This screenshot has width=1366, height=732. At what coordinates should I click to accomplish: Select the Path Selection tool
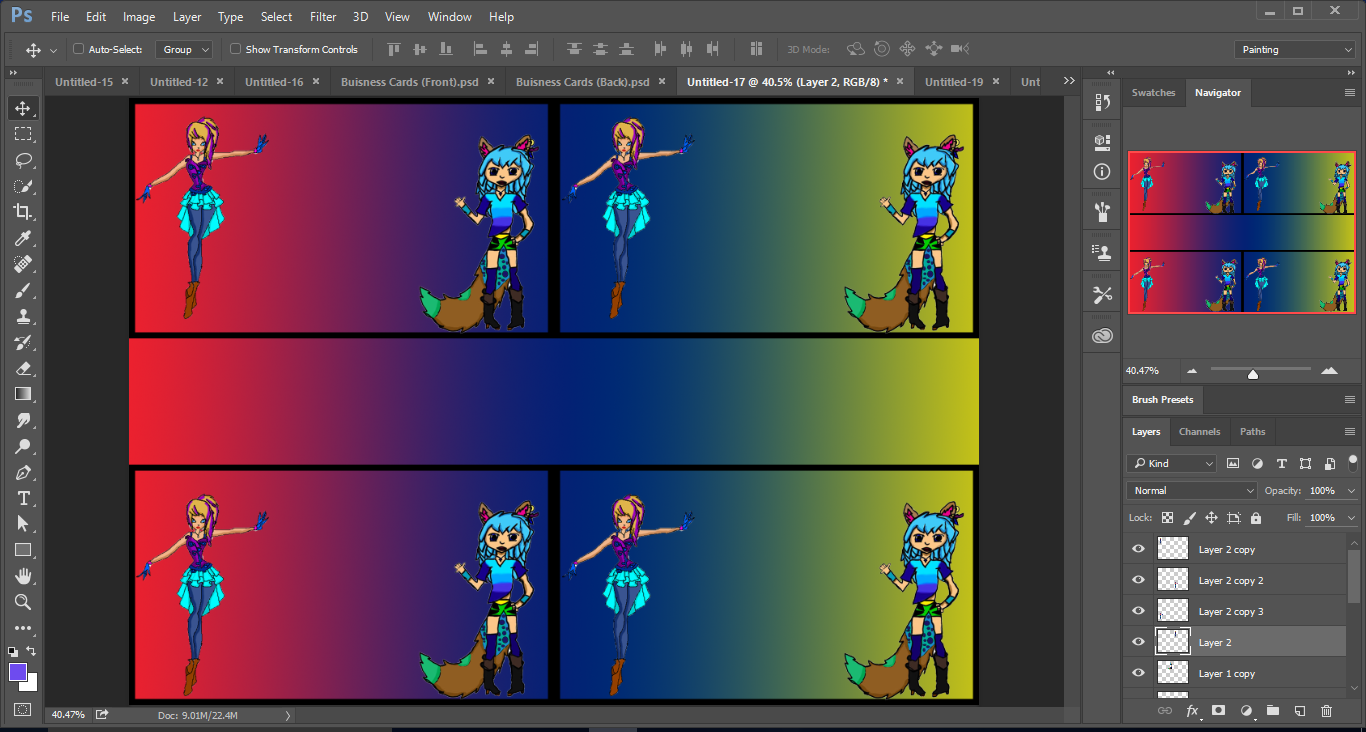(x=22, y=524)
